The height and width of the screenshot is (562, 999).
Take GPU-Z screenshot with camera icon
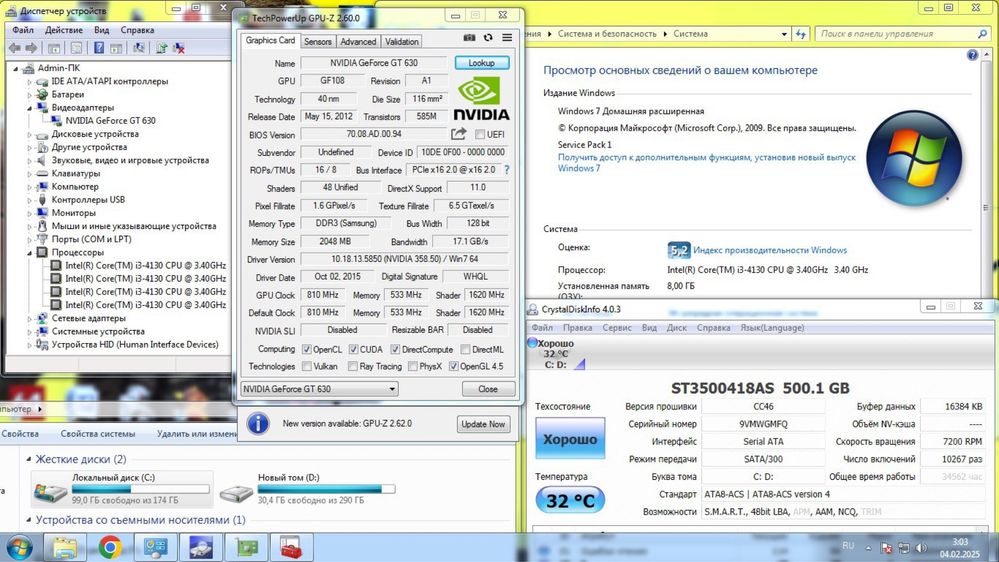pos(469,38)
